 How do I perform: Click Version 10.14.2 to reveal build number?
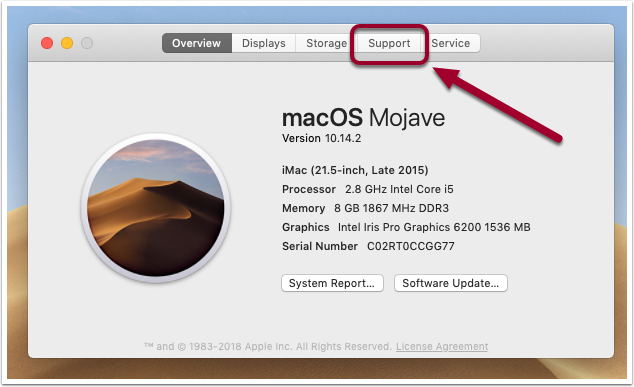(321, 138)
